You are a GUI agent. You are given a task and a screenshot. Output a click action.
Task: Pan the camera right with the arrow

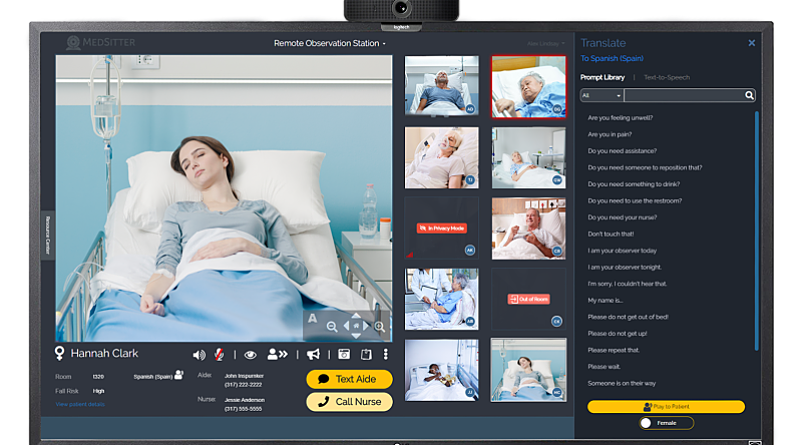(x=366, y=326)
